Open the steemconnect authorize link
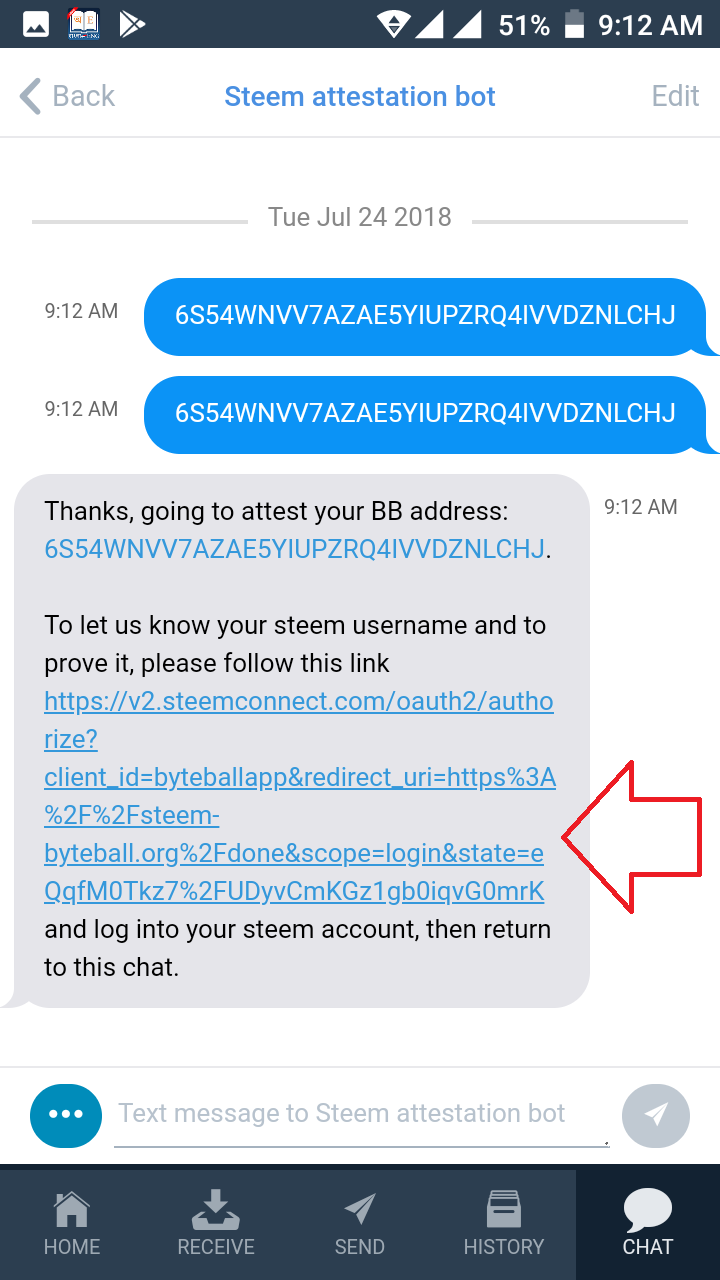The height and width of the screenshot is (1280, 720). pyautogui.click(x=299, y=796)
